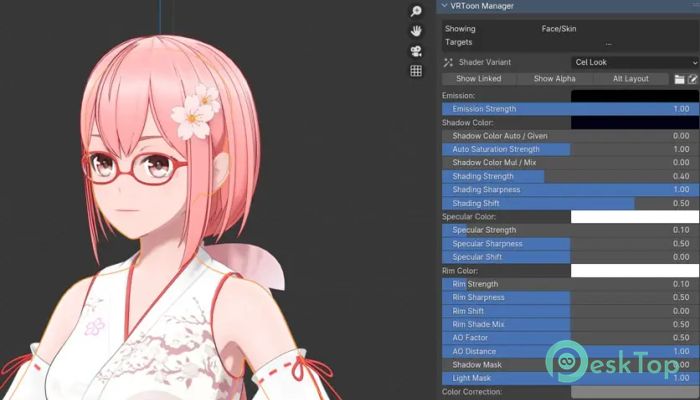The image size is (700, 400).
Task: Adjust the Shading Shift slider
Action: tap(571, 203)
